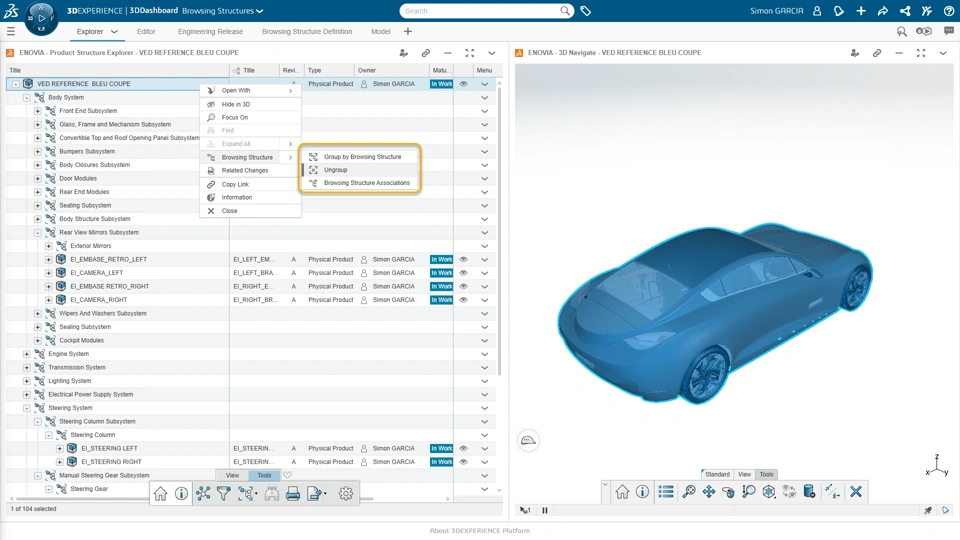Open the Model tab

pyautogui.click(x=380, y=31)
